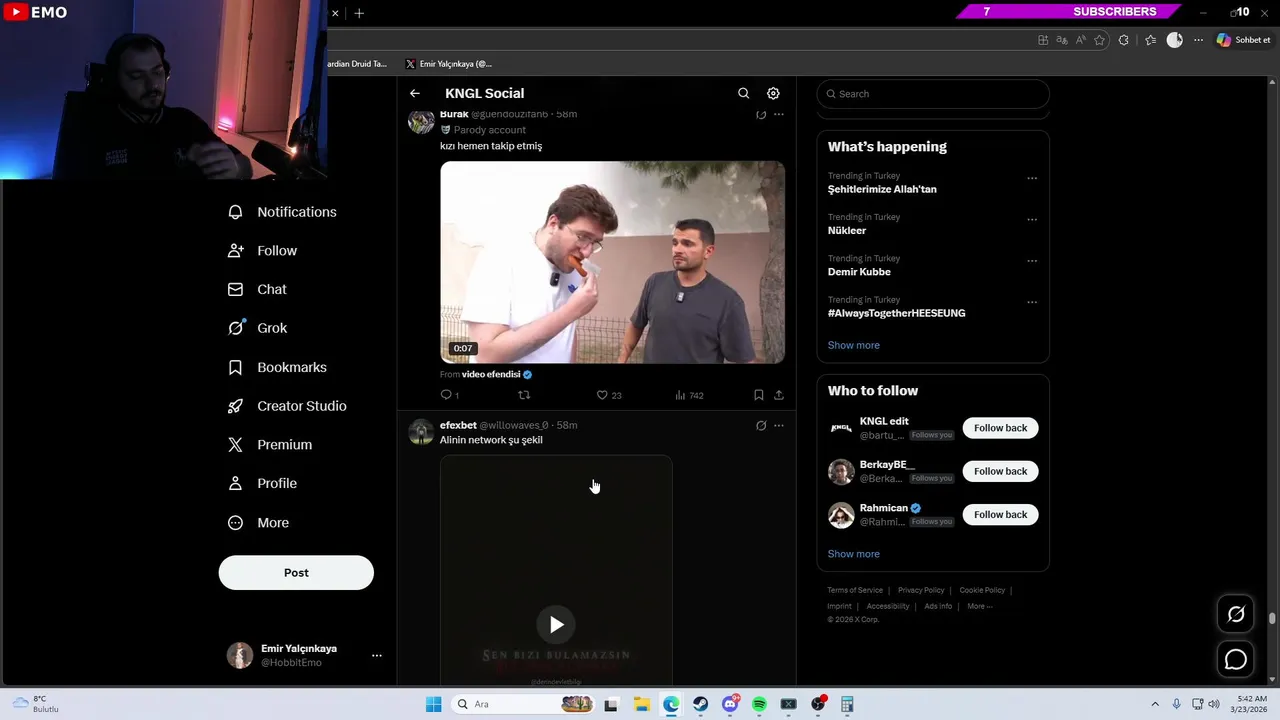Follow back KNGL edit
The image size is (1280, 720).
(x=1000, y=428)
